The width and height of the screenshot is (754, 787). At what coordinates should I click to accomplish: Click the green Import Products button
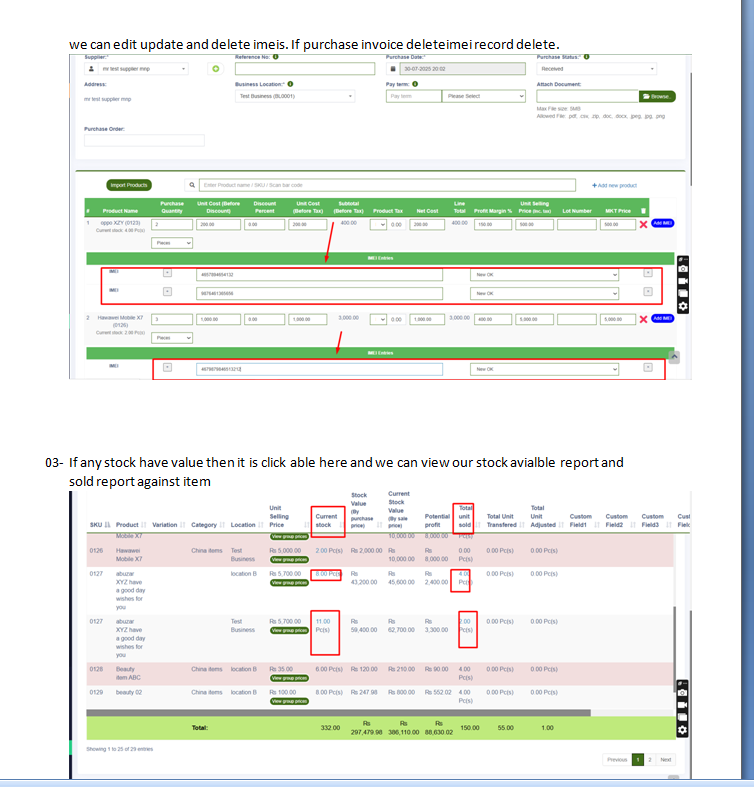click(x=129, y=185)
